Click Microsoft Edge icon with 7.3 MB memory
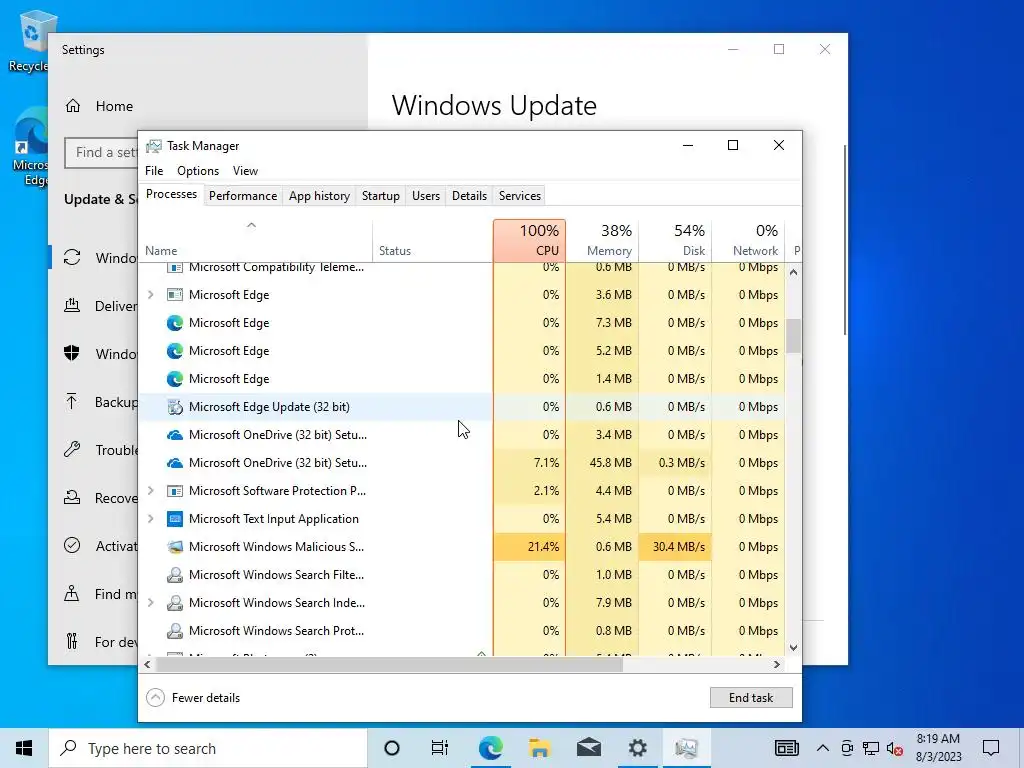 [x=174, y=323]
